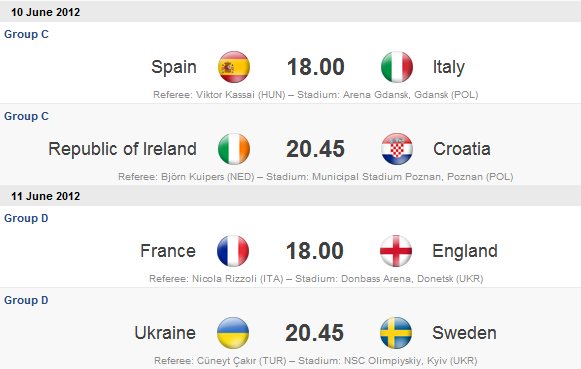Open Group C link above Spain match

pyautogui.click(x=26, y=34)
